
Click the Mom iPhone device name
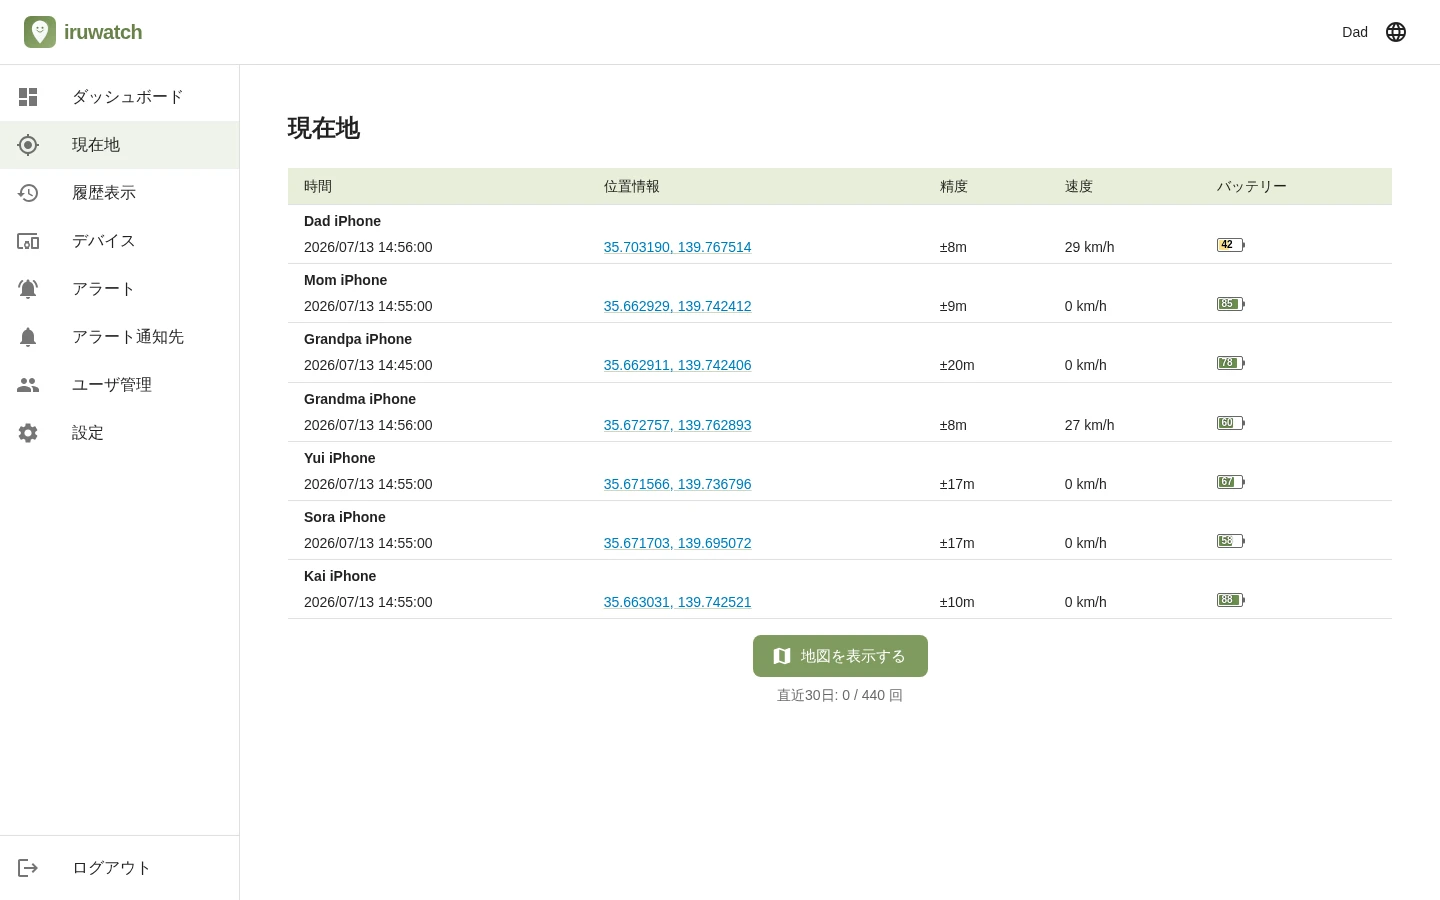[345, 280]
